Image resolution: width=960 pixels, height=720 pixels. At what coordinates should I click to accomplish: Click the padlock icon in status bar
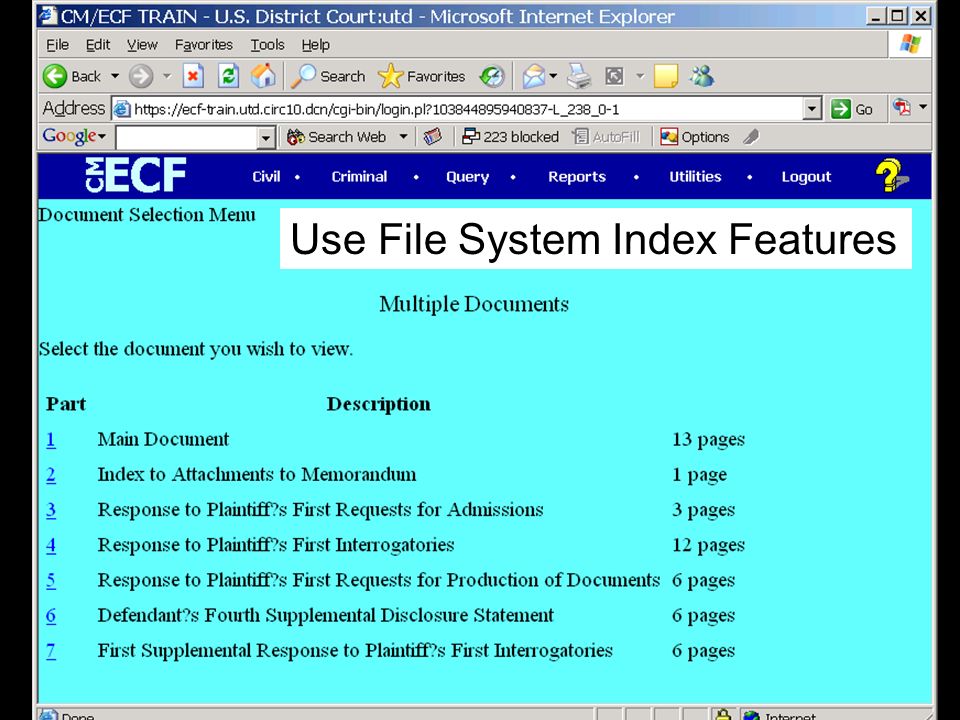click(724, 714)
